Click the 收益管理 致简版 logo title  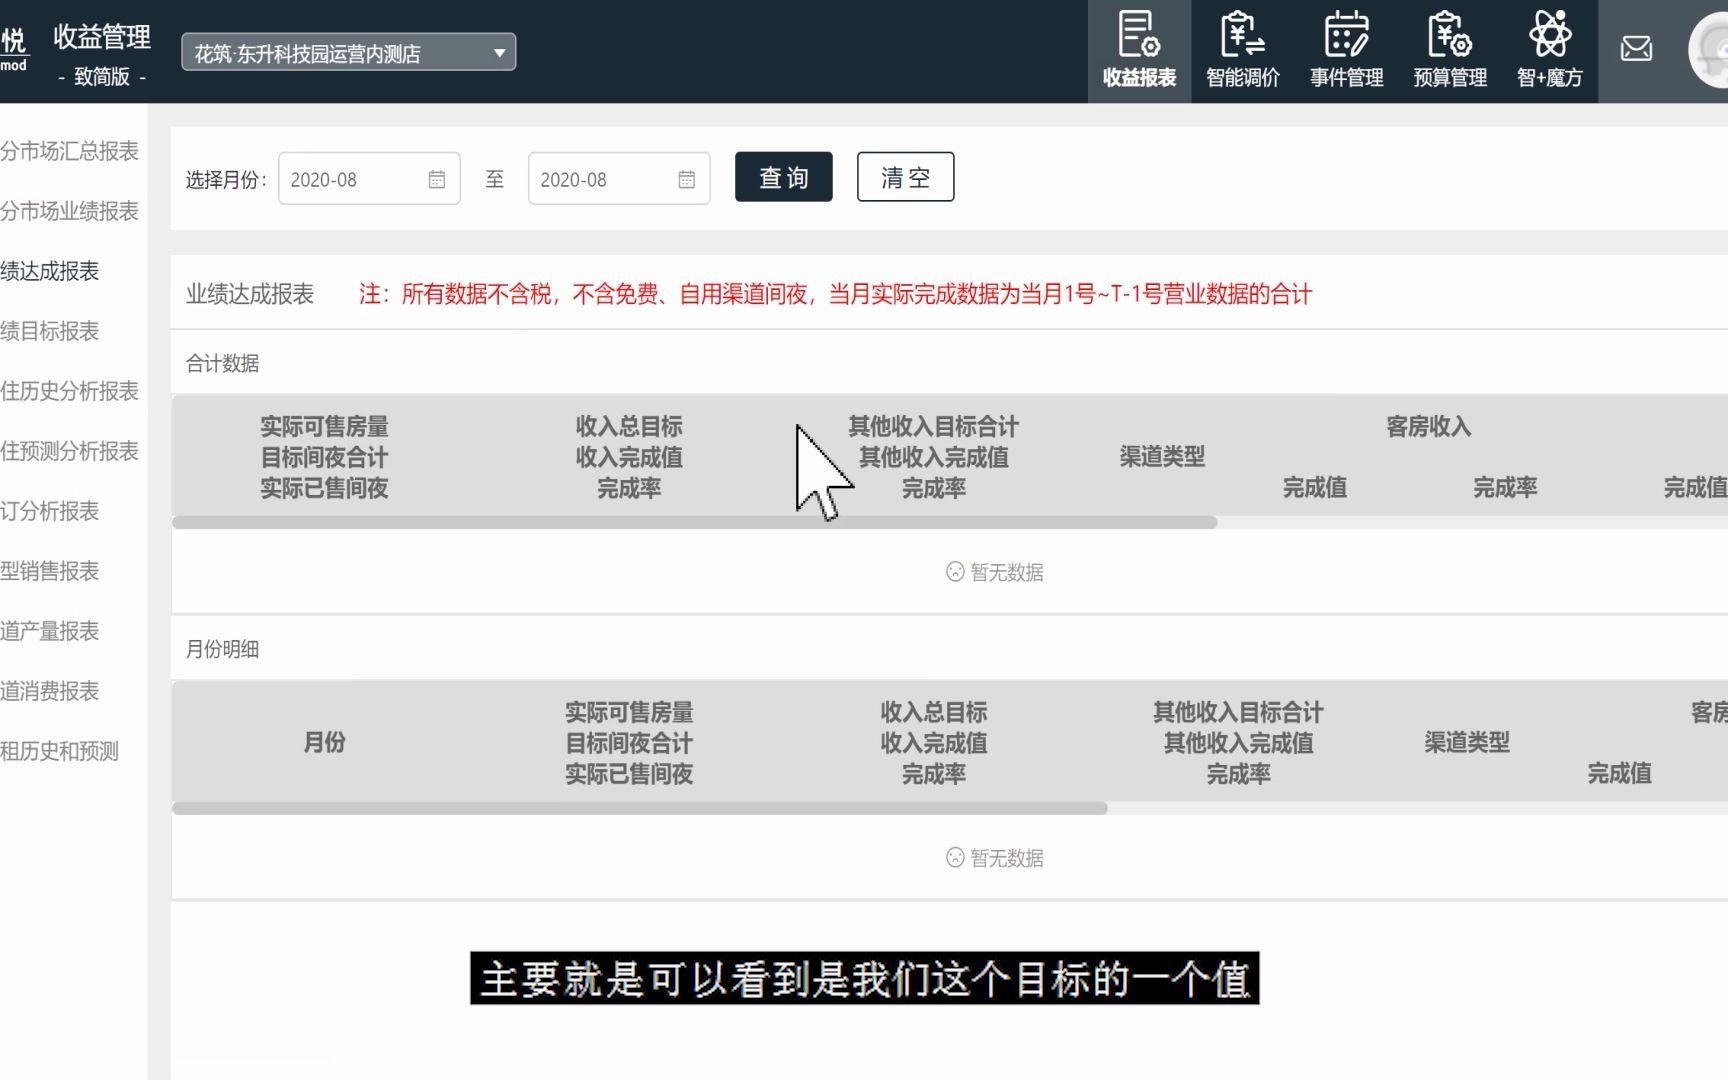pos(102,53)
